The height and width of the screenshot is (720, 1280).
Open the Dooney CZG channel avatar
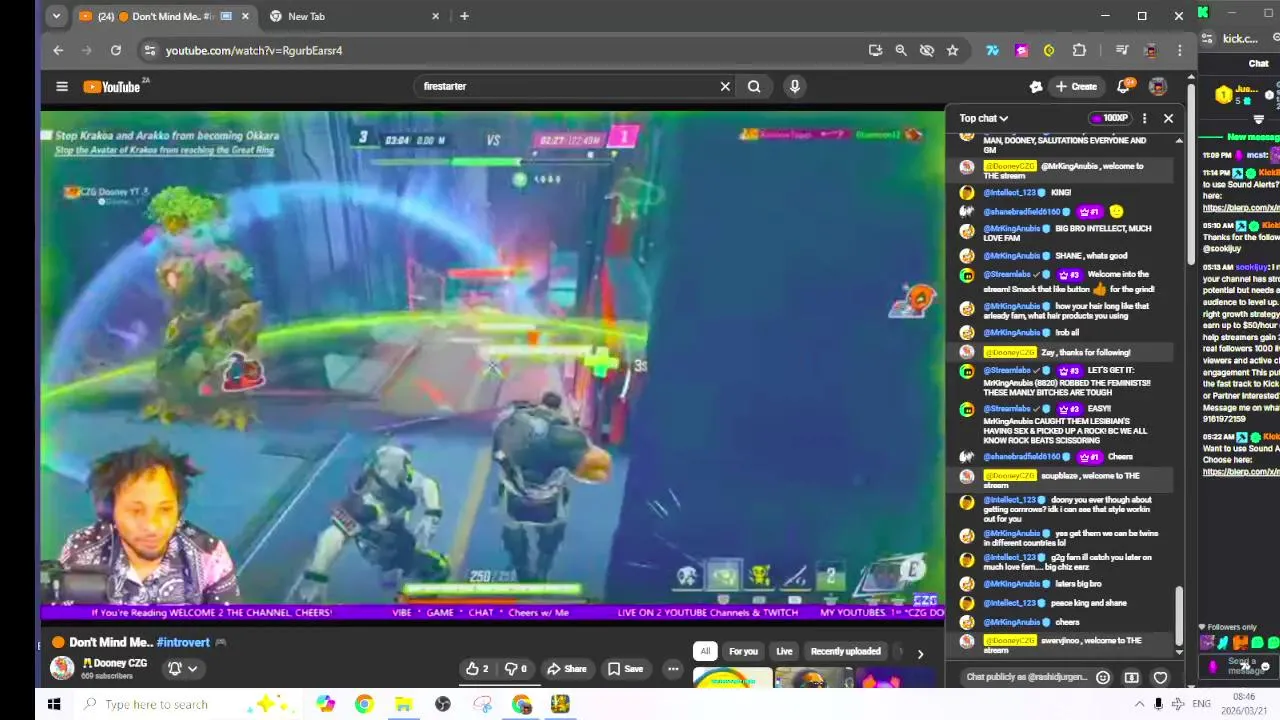(x=62, y=668)
